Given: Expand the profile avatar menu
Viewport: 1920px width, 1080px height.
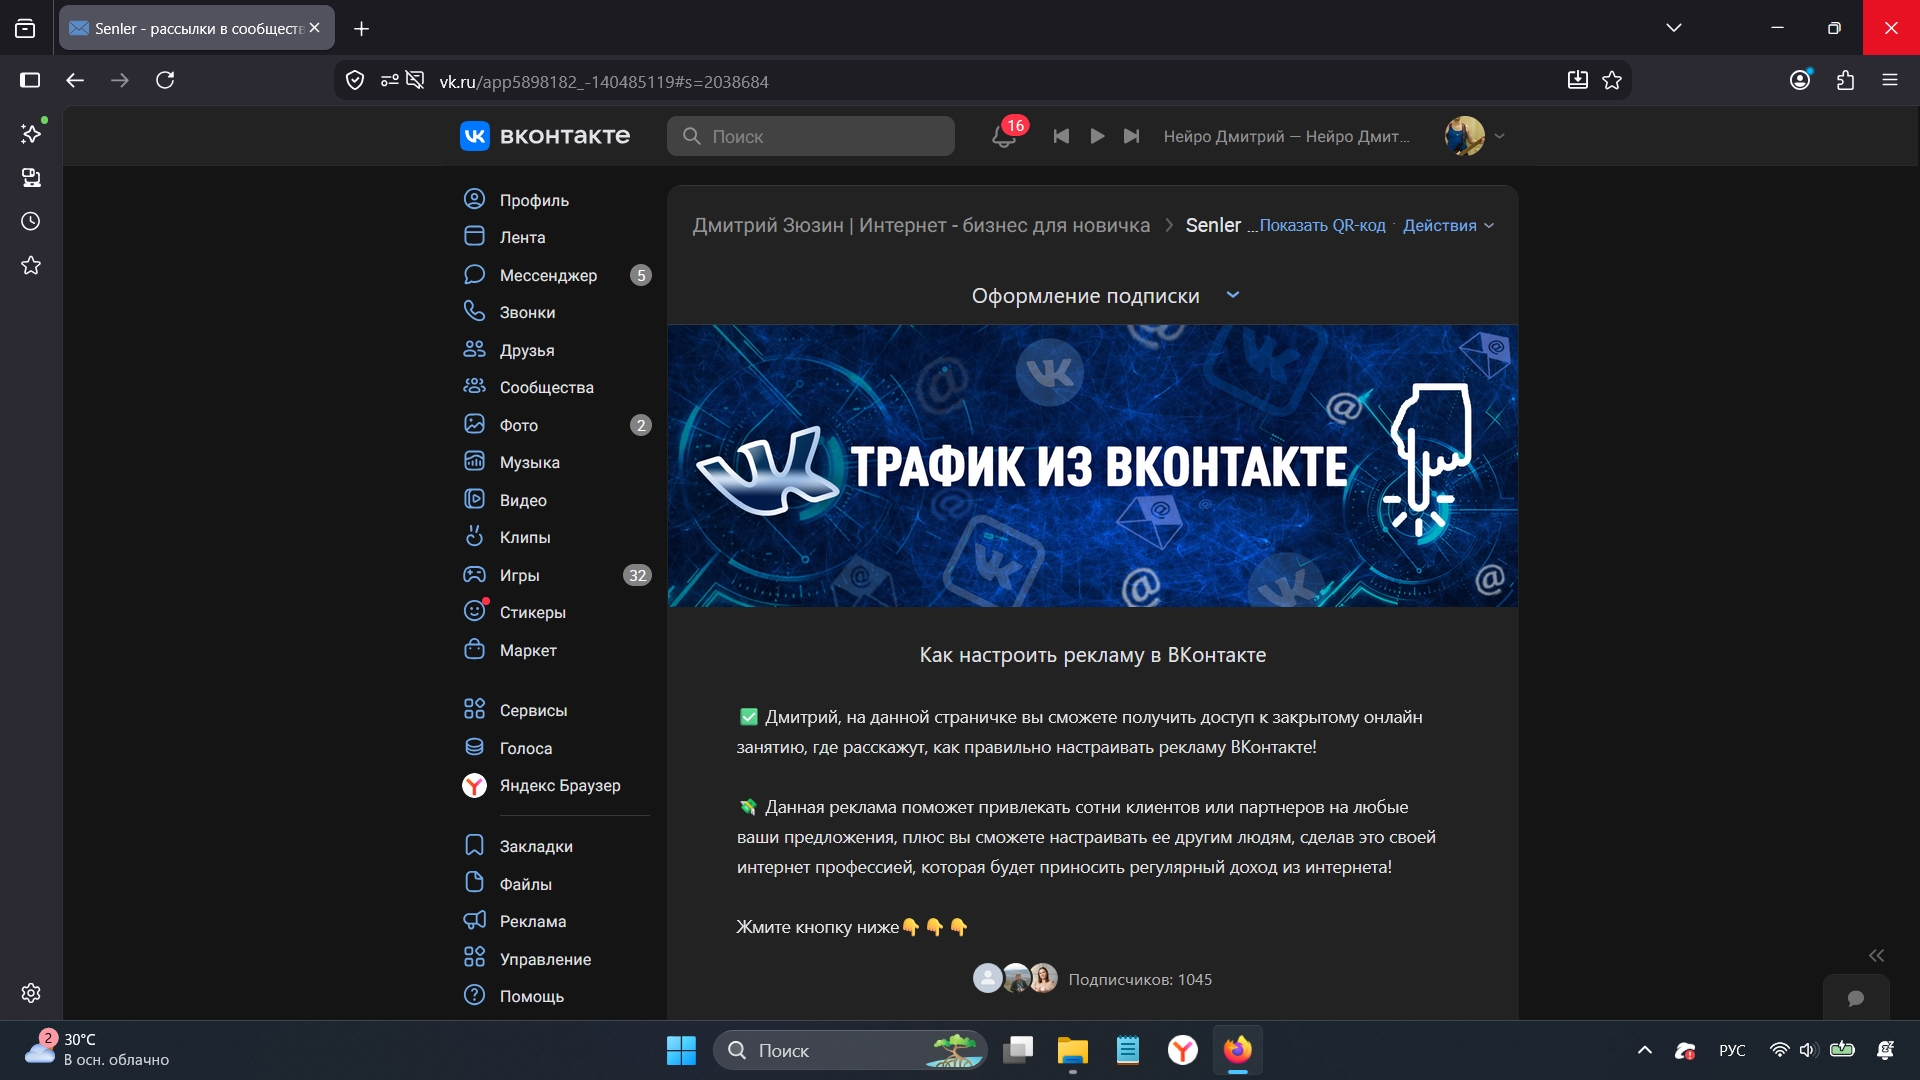Looking at the screenshot, I should (1474, 136).
